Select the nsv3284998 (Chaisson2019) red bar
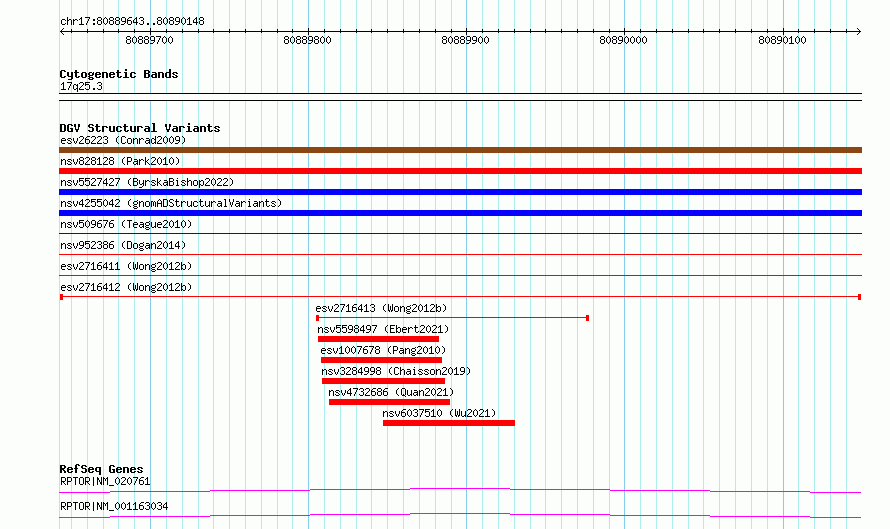Viewport: 890px width, 529px height. pyautogui.click(x=383, y=381)
